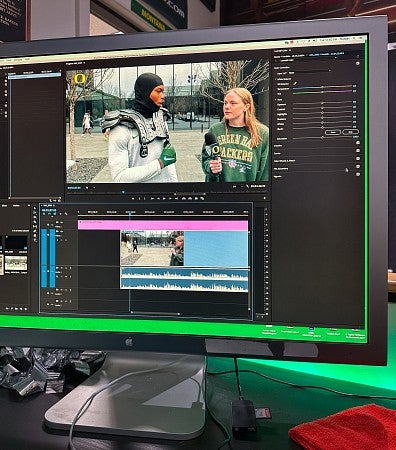Open the Input LUT dropdown
This screenshot has width=396, height=450.
pyautogui.click(x=310, y=72)
